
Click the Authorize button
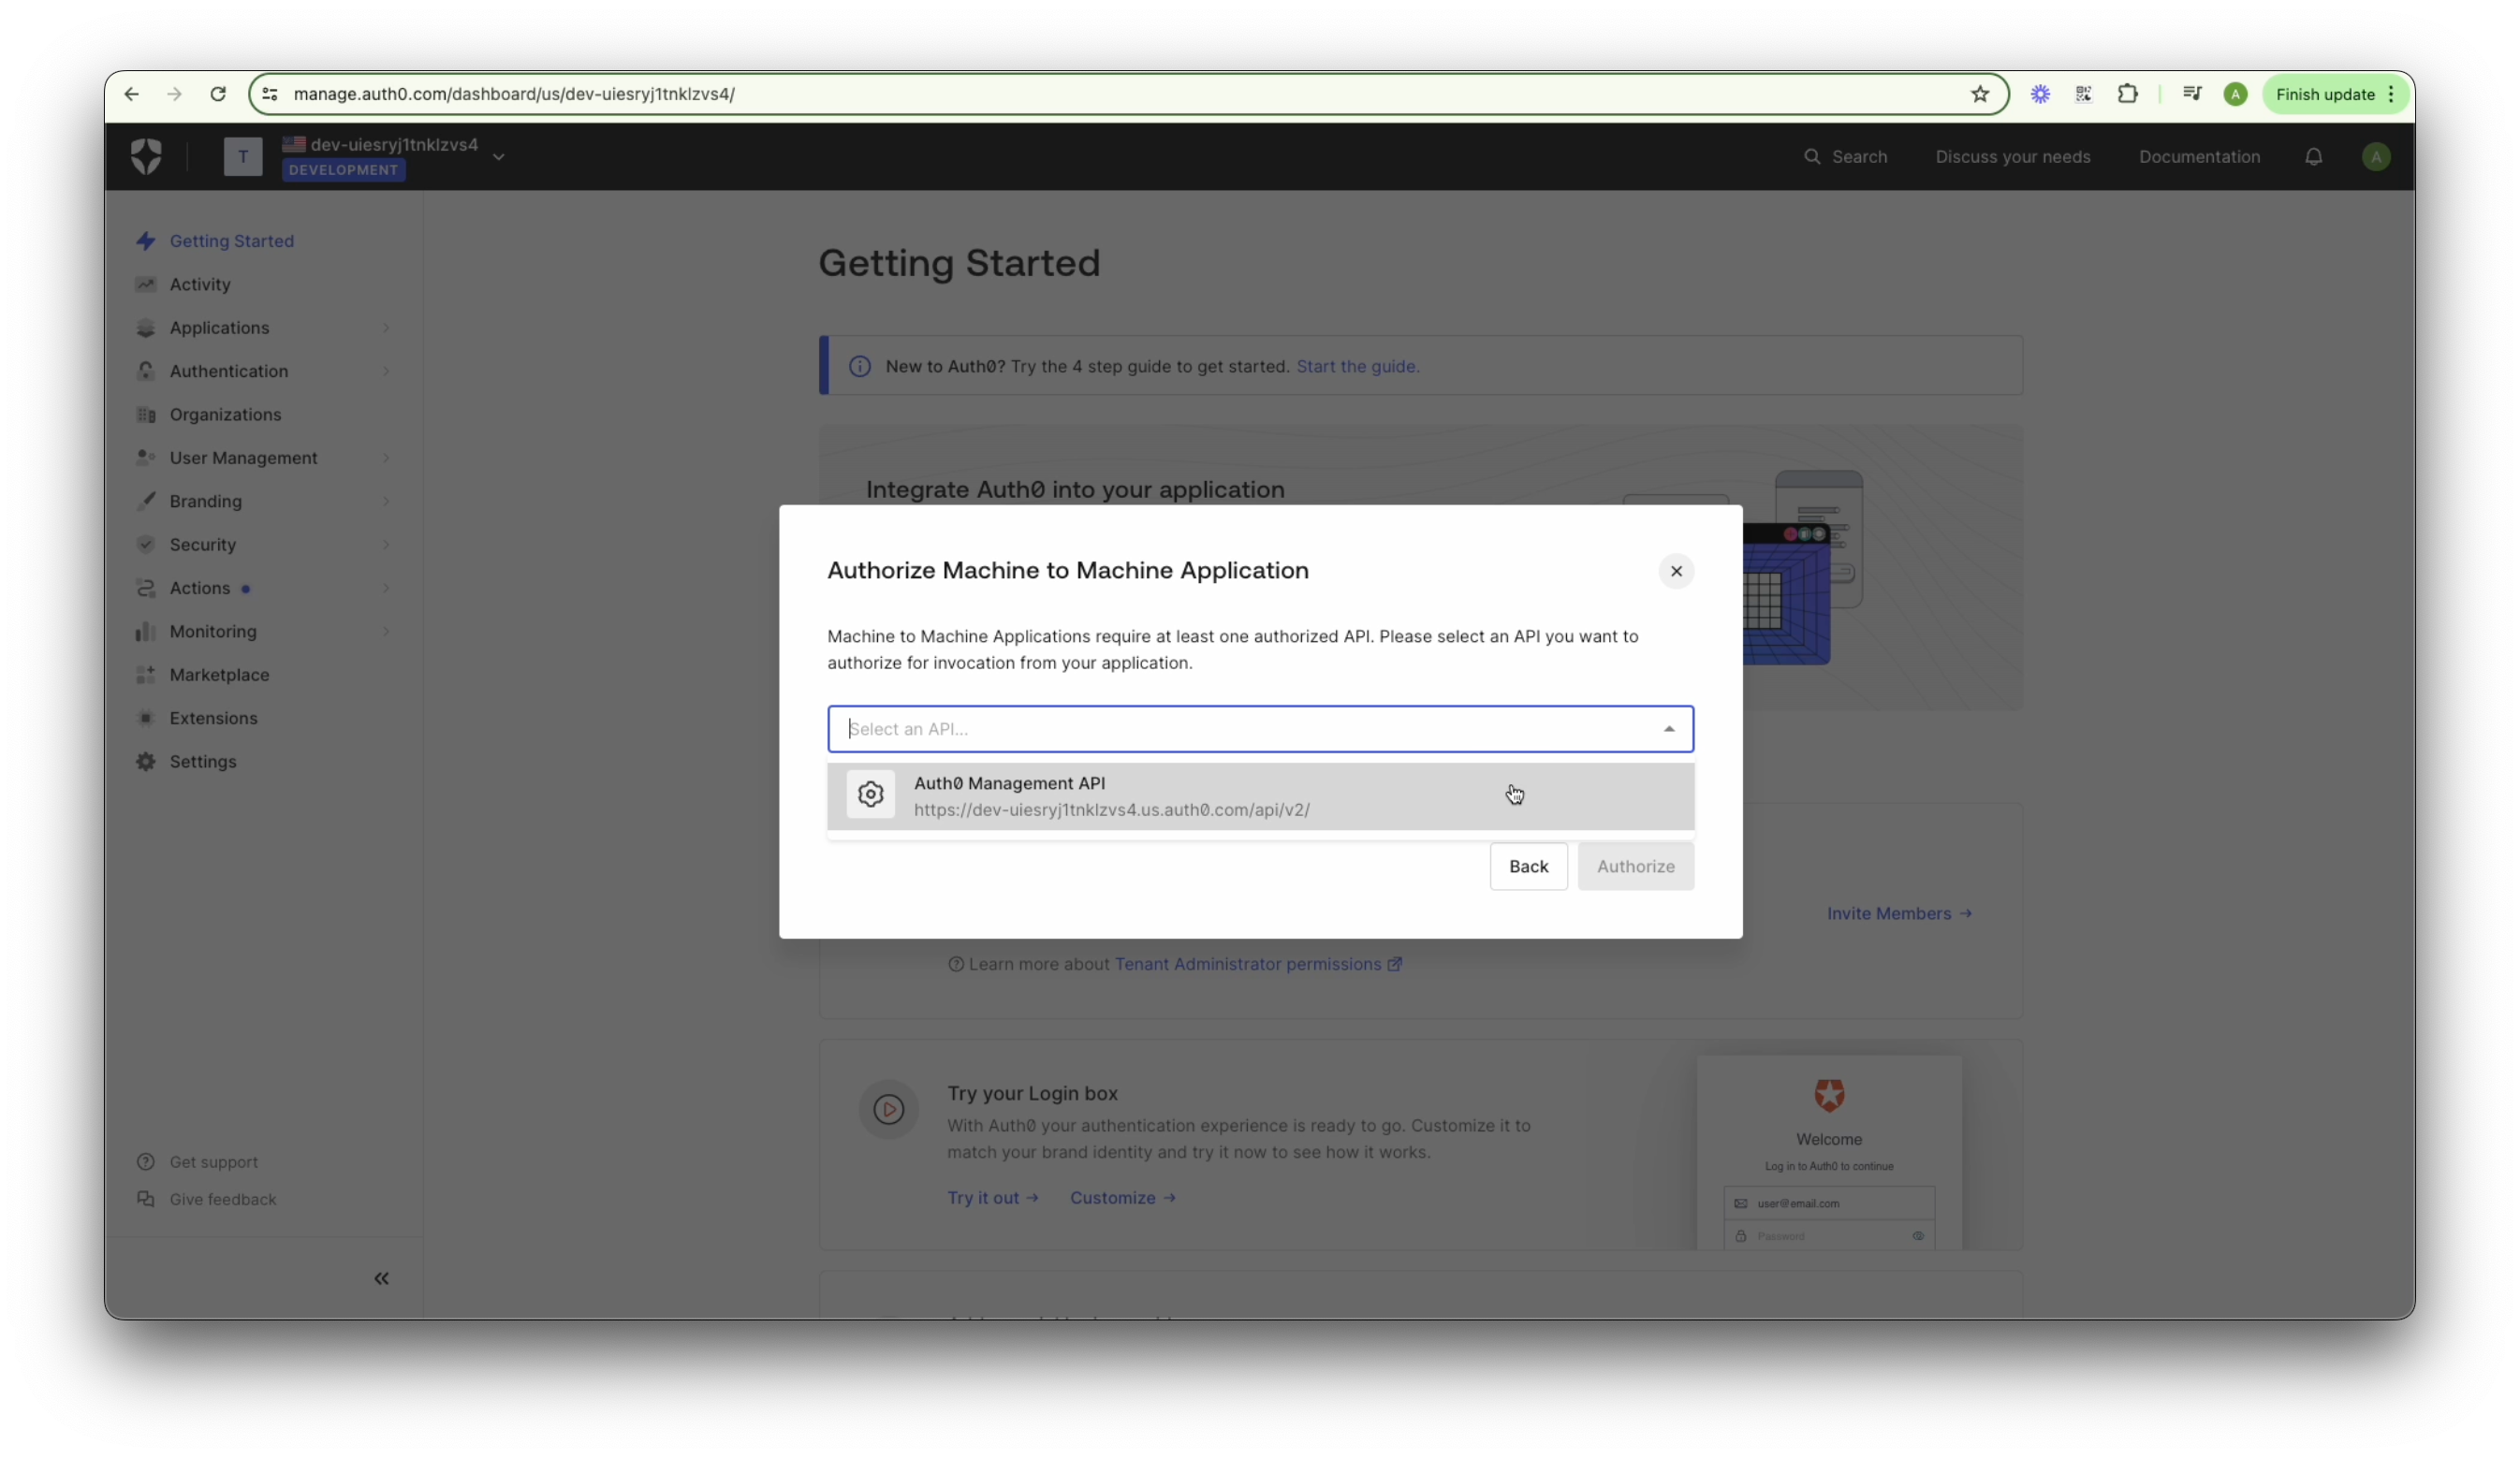click(1635, 866)
